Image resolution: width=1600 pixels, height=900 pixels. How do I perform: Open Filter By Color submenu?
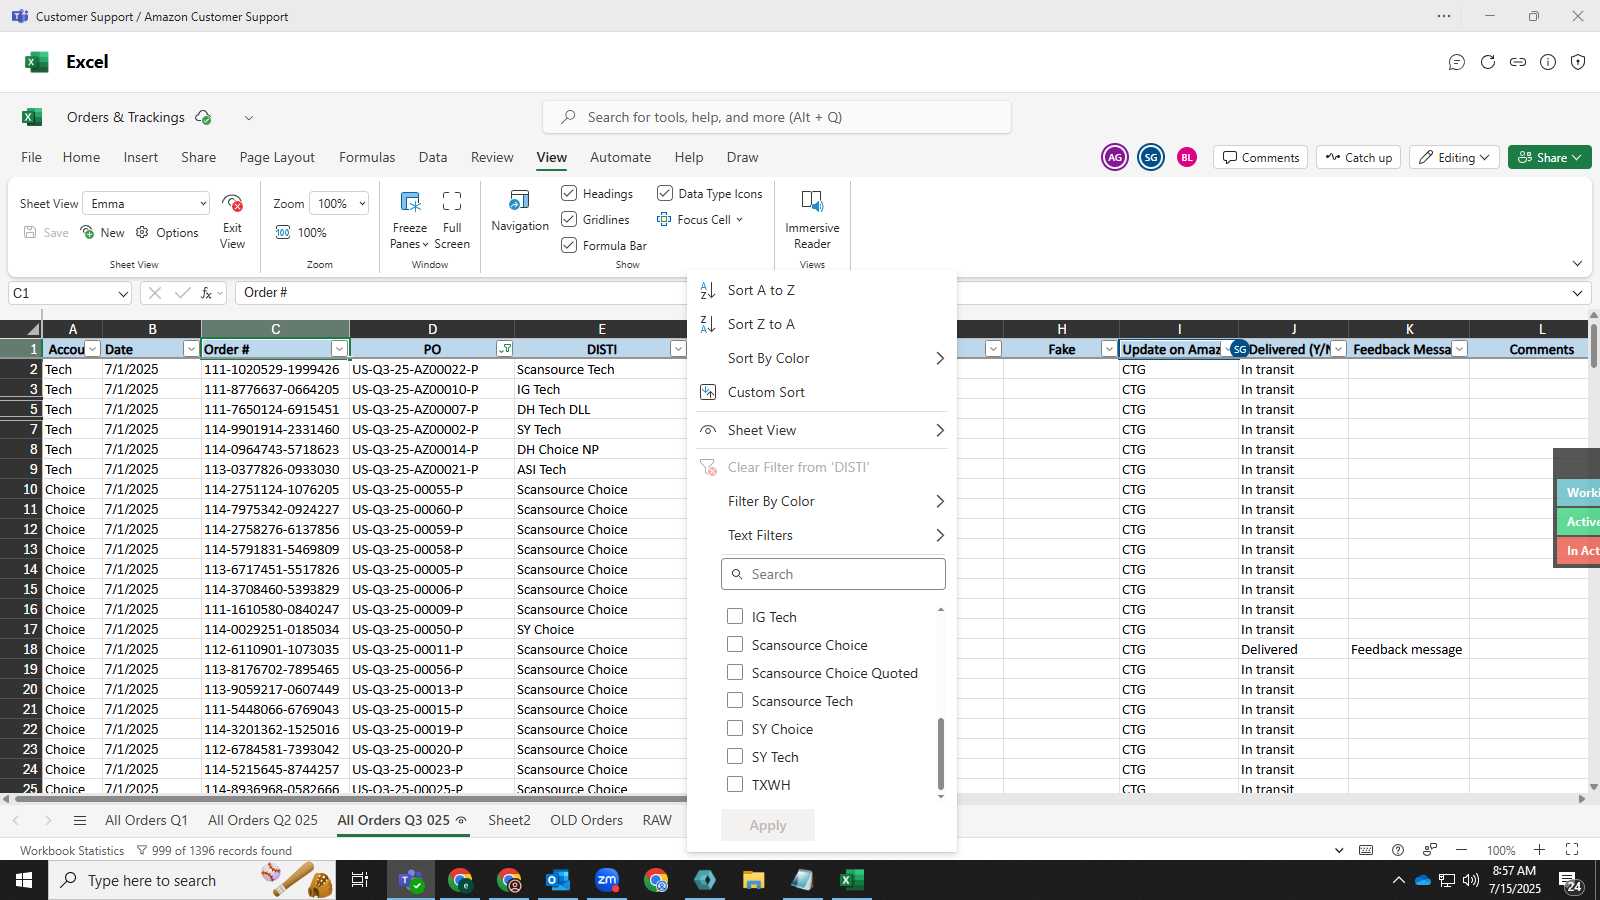click(x=822, y=501)
